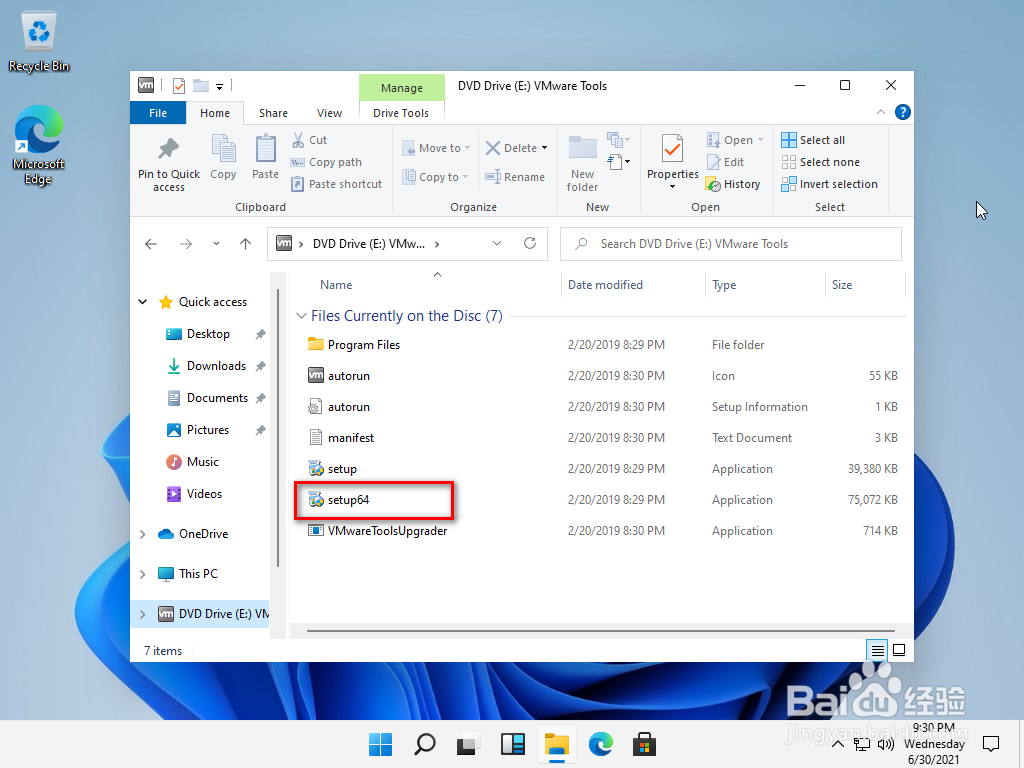This screenshot has width=1024, height=768.
Task: Expand the OneDrive tree node
Action: pos(143,534)
